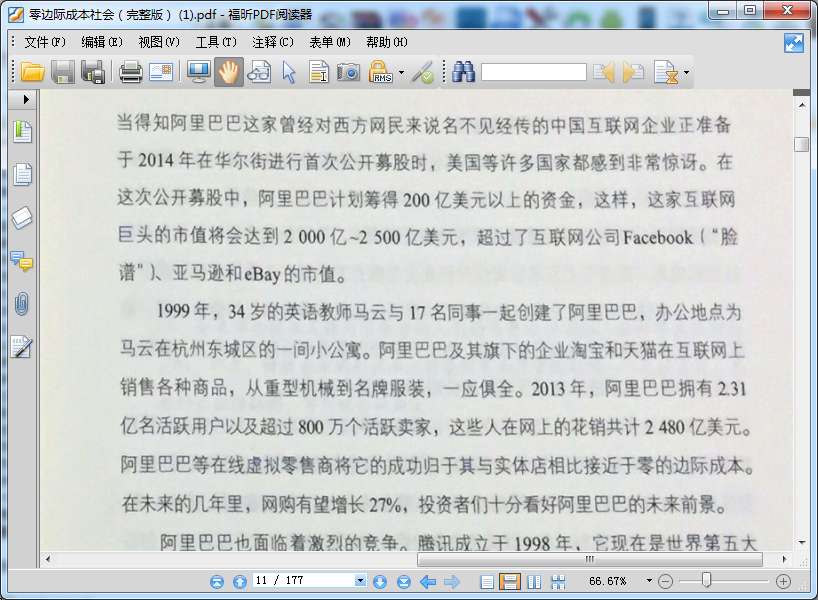Switch to continuous facing layout
818x600 pixels.
pyautogui.click(x=558, y=582)
